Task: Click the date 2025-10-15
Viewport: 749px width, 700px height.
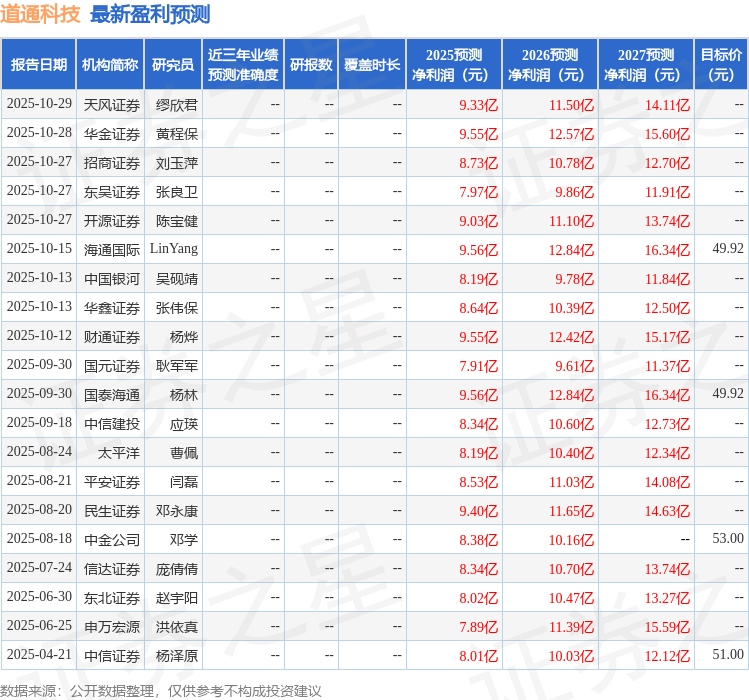Action: (39, 248)
